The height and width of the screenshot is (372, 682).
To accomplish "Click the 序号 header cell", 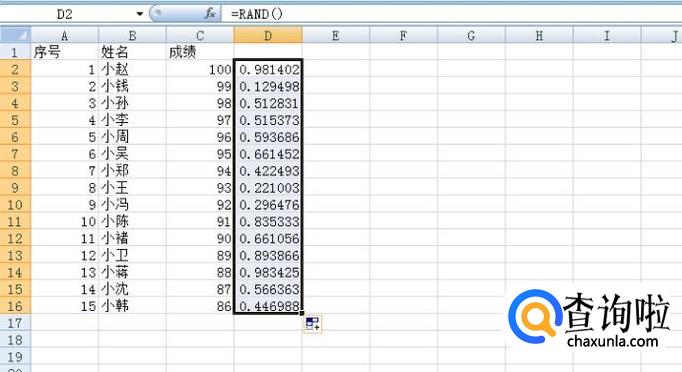I will pyautogui.click(x=64, y=52).
